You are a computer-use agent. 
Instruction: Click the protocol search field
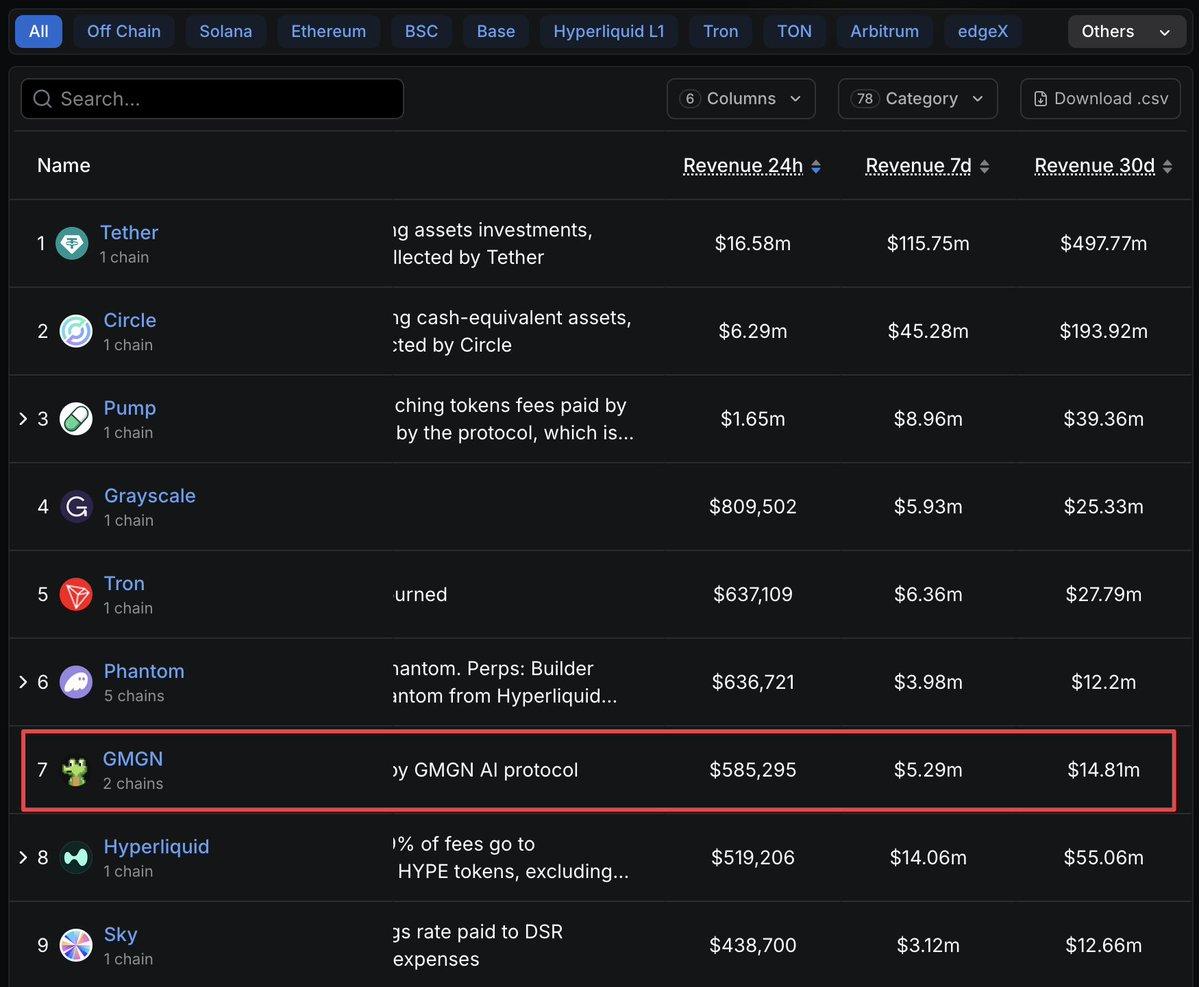212,99
